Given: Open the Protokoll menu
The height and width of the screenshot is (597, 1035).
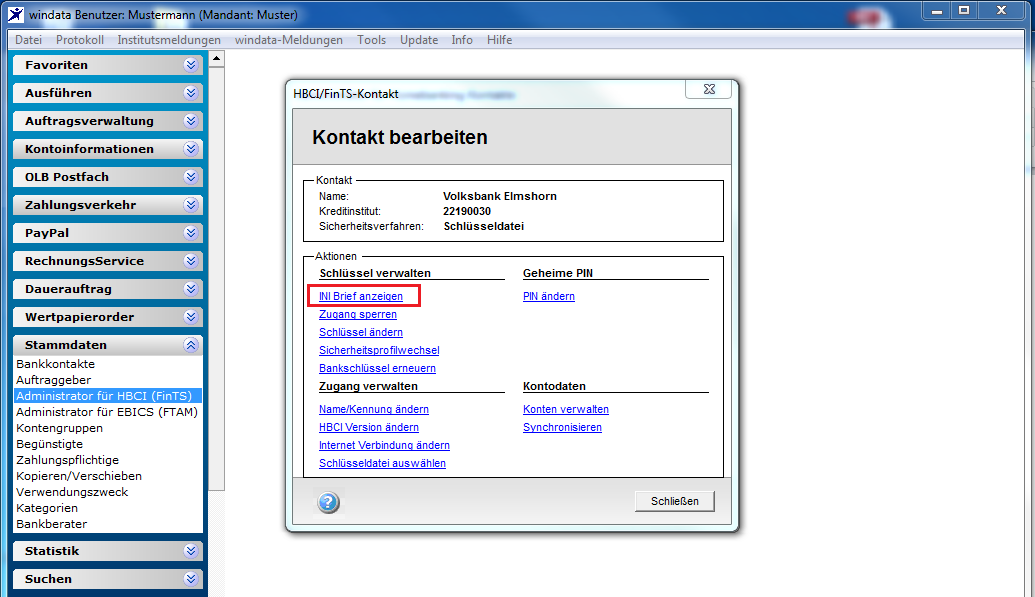Looking at the screenshot, I should (80, 40).
